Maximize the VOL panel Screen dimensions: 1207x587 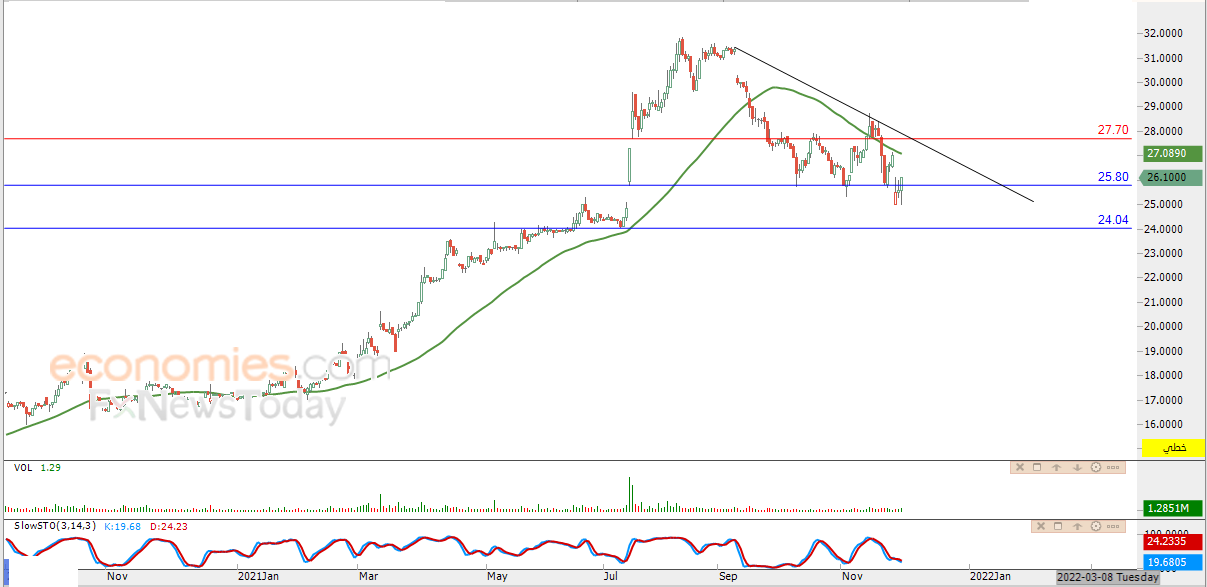coord(1037,467)
